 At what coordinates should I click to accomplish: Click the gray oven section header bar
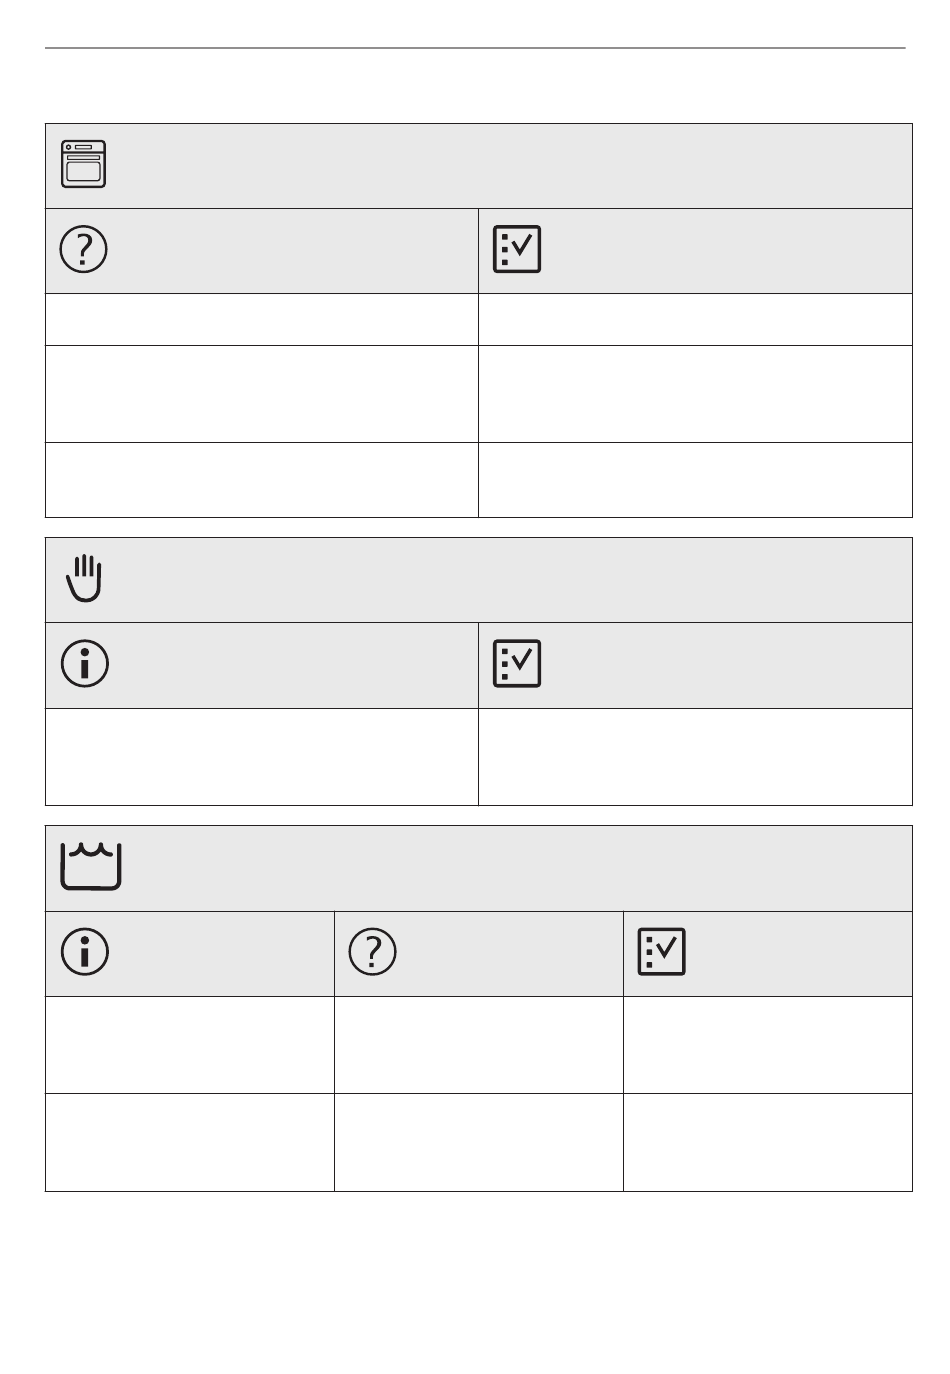click(x=479, y=166)
